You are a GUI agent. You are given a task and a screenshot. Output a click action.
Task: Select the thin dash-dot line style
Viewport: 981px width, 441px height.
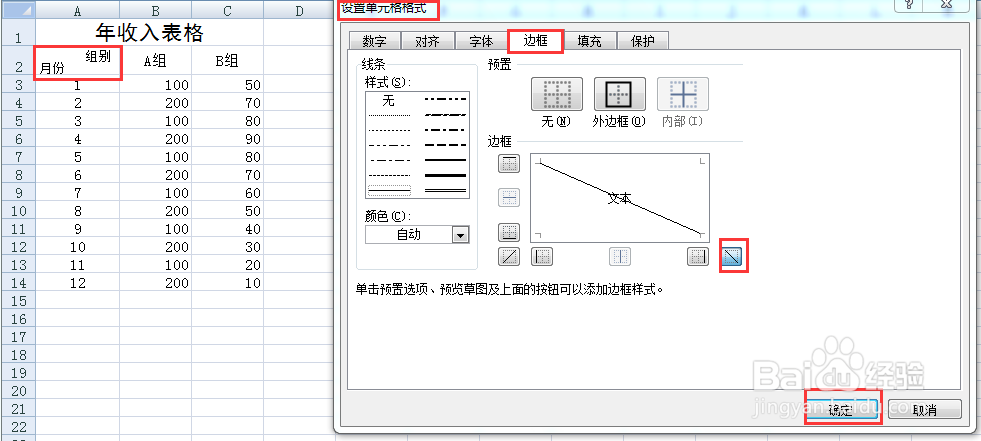coord(389,160)
